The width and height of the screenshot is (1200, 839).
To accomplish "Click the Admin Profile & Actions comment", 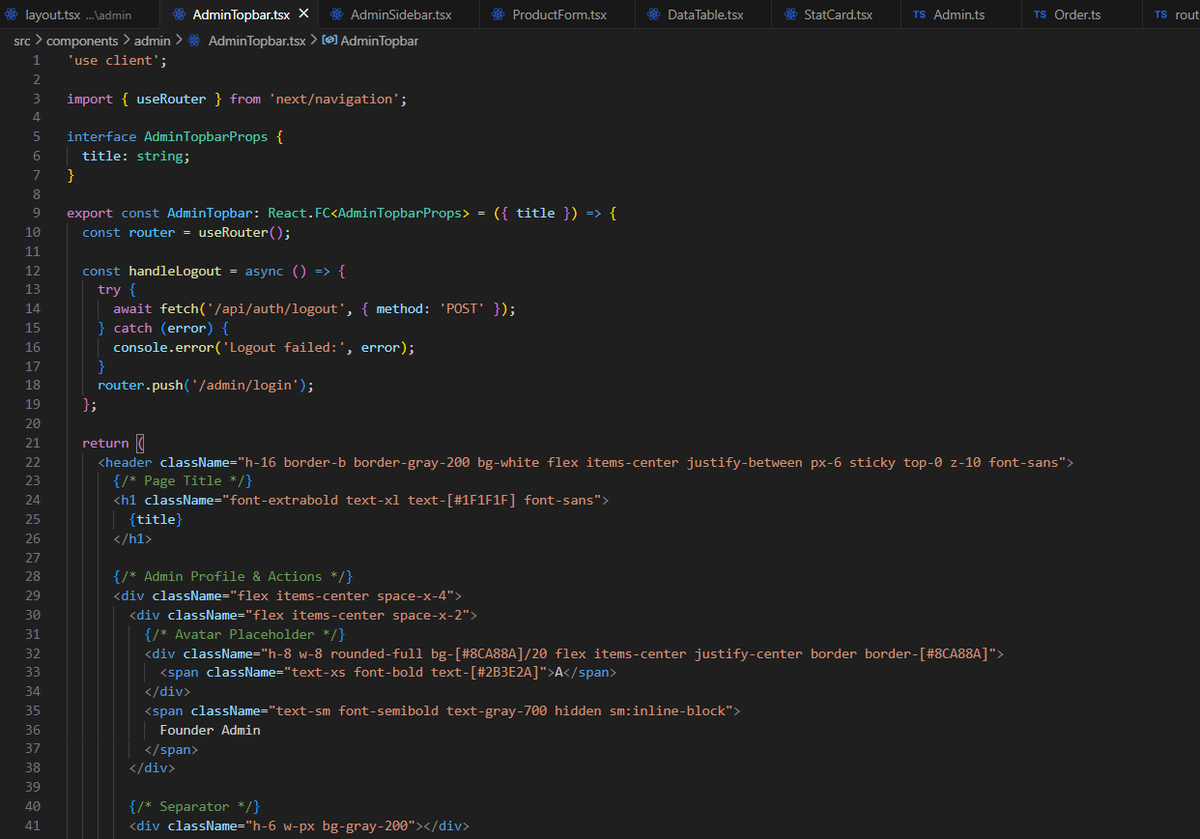I will click(233, 577).
